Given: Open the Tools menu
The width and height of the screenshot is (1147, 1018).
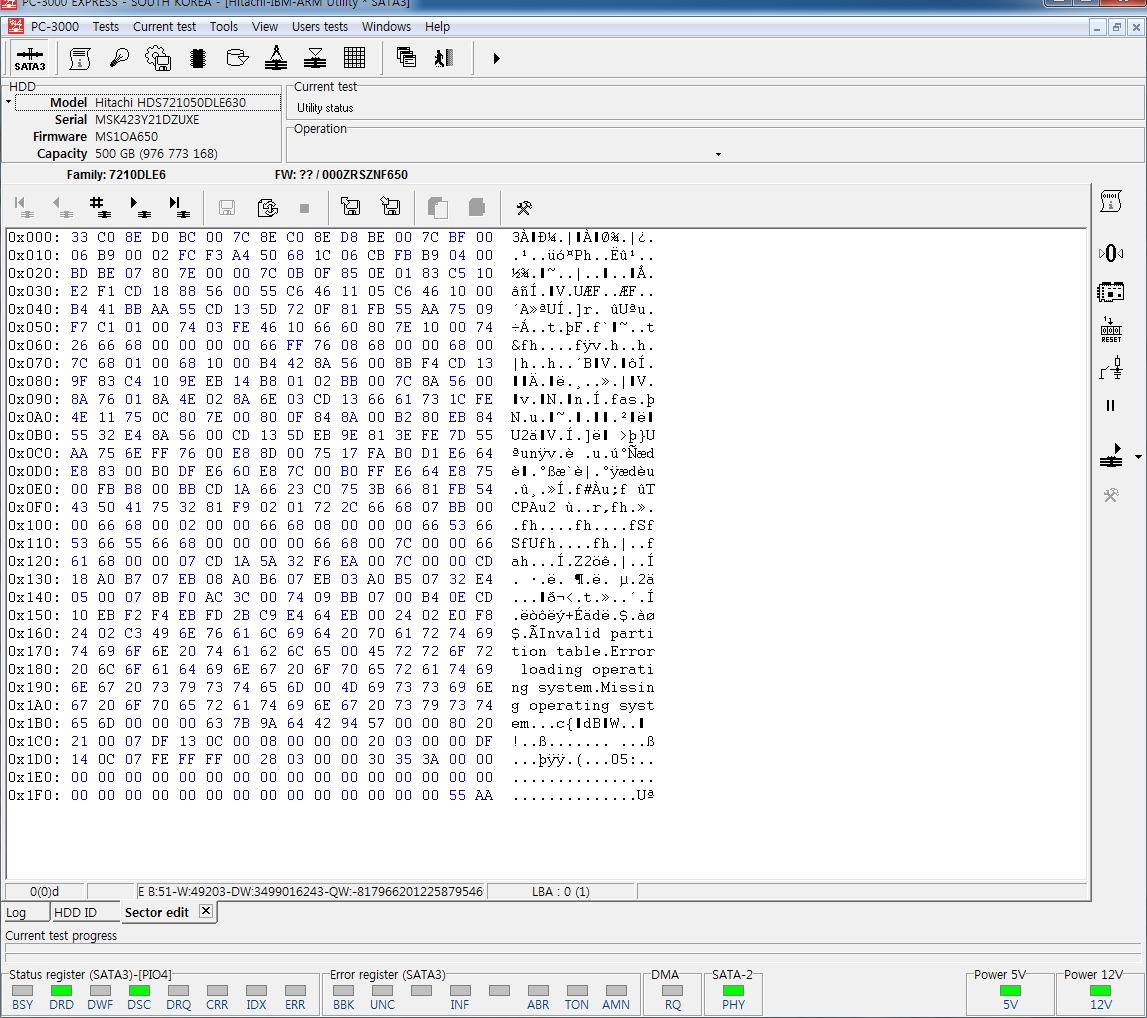Looking at the screenshot, I should pyautogui.click(x=223, y=27).
